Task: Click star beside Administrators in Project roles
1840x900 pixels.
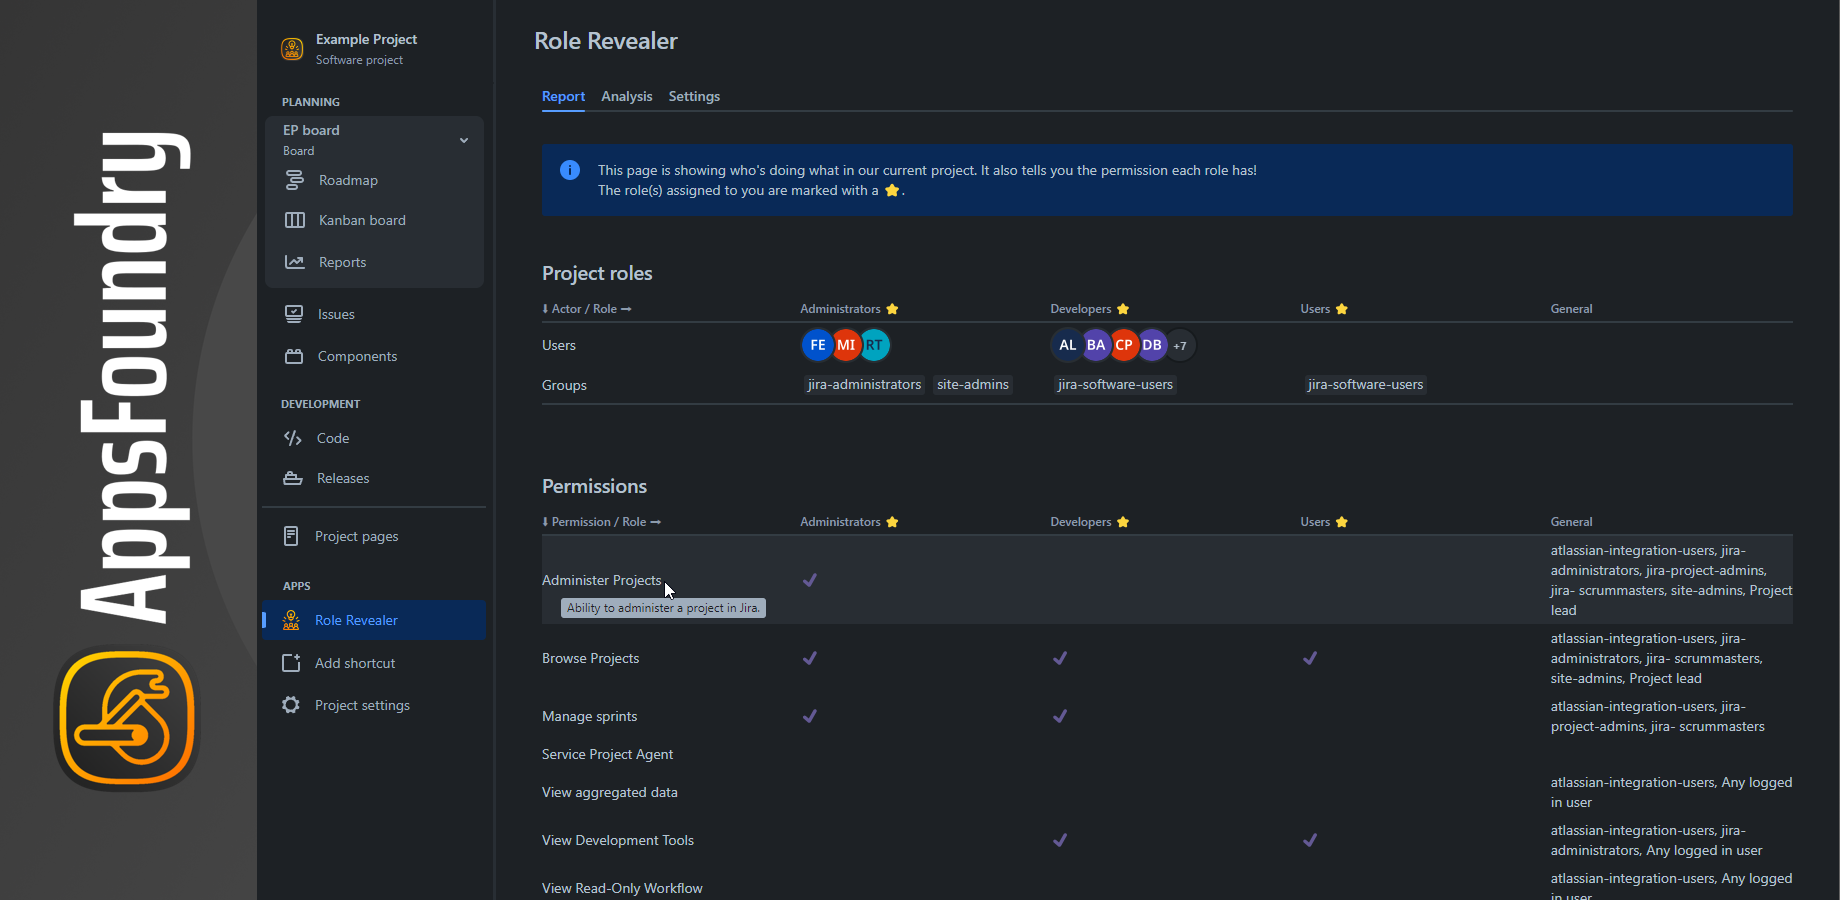Action: [x=892, y=309]
